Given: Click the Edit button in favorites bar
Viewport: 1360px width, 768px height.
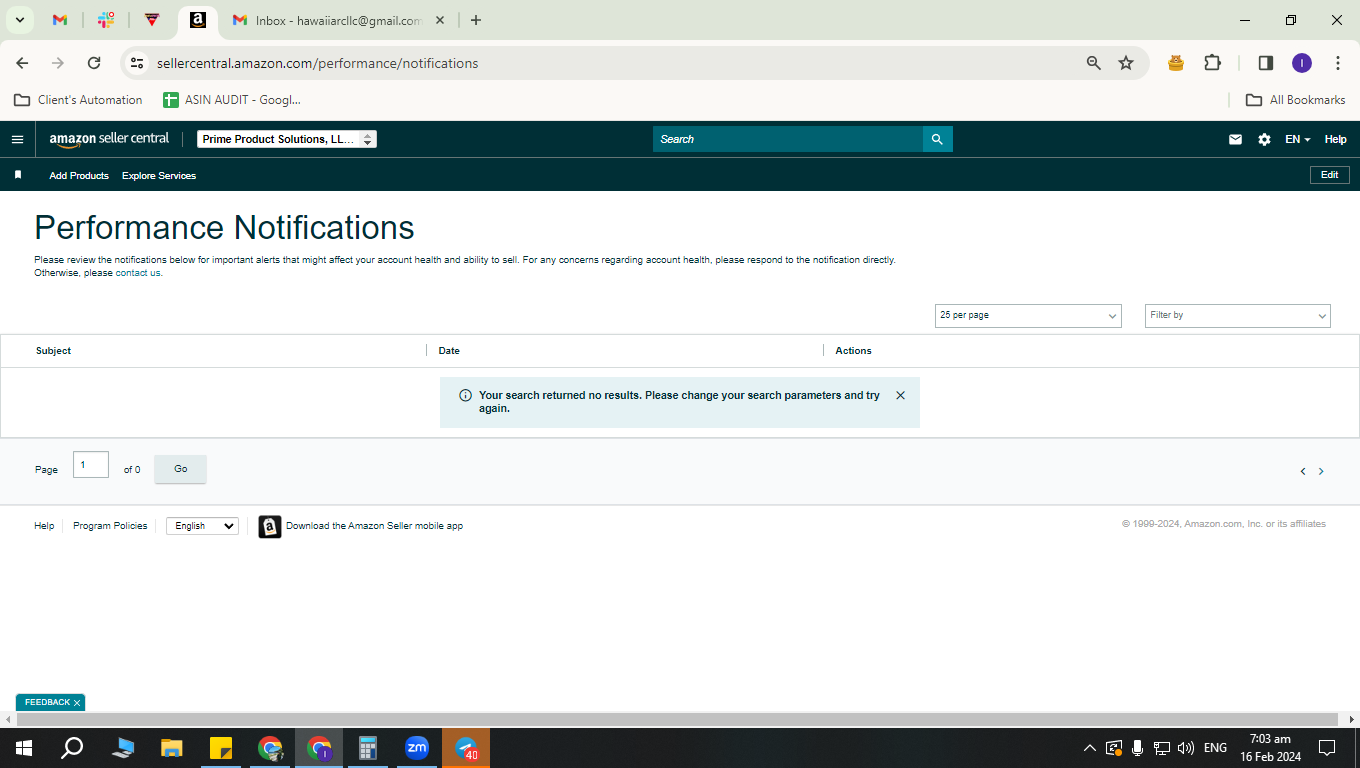Looking at the screenshot, I should click(x=1330, y=175).
